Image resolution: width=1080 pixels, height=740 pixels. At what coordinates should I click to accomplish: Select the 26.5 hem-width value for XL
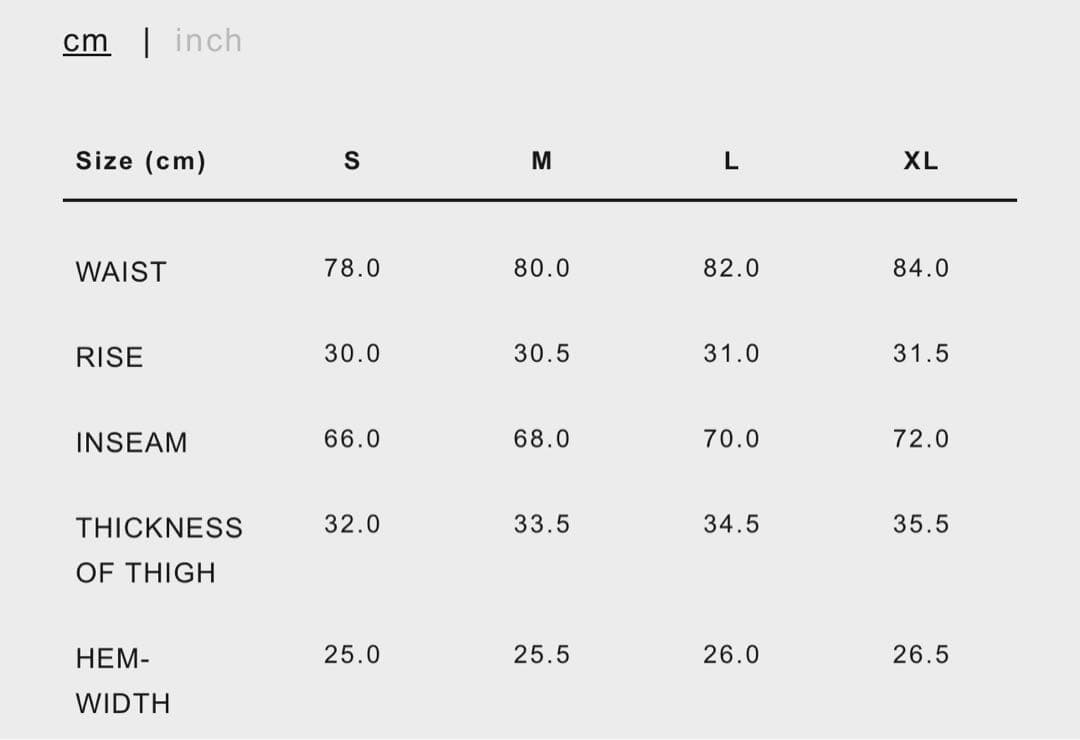[x=921, y=654]
